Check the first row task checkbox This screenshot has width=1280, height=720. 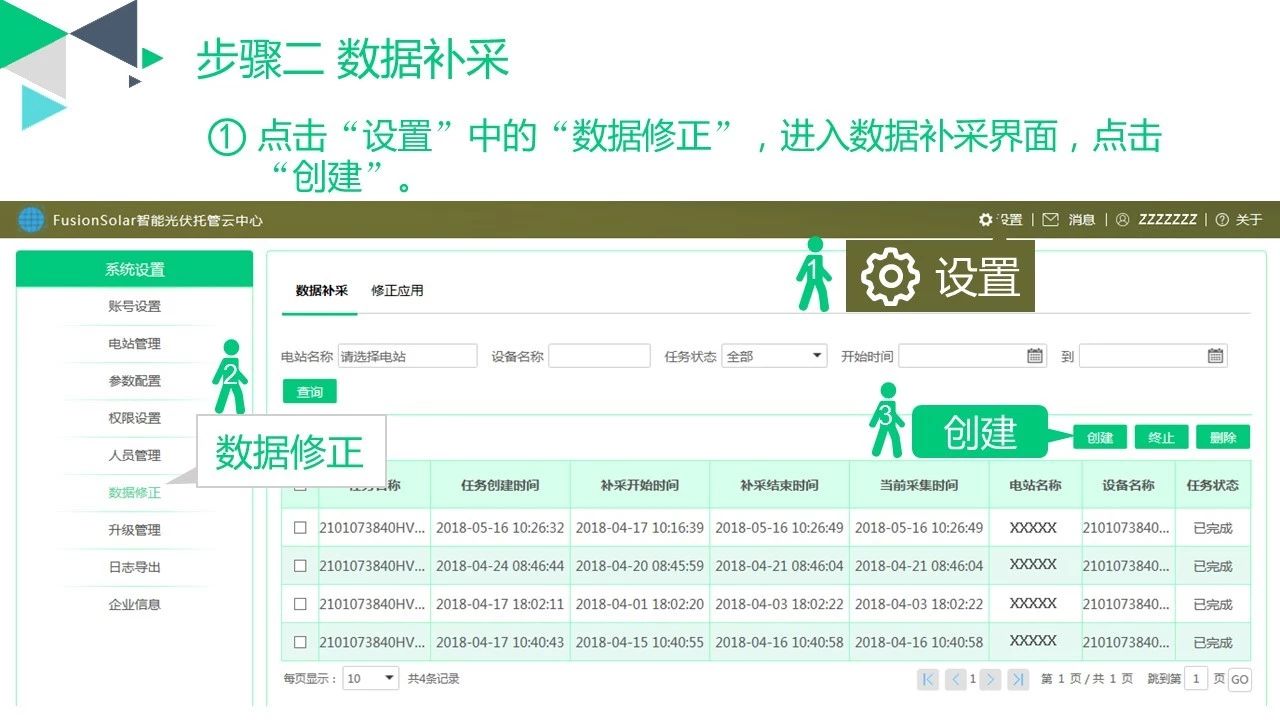tap(300, 527)
